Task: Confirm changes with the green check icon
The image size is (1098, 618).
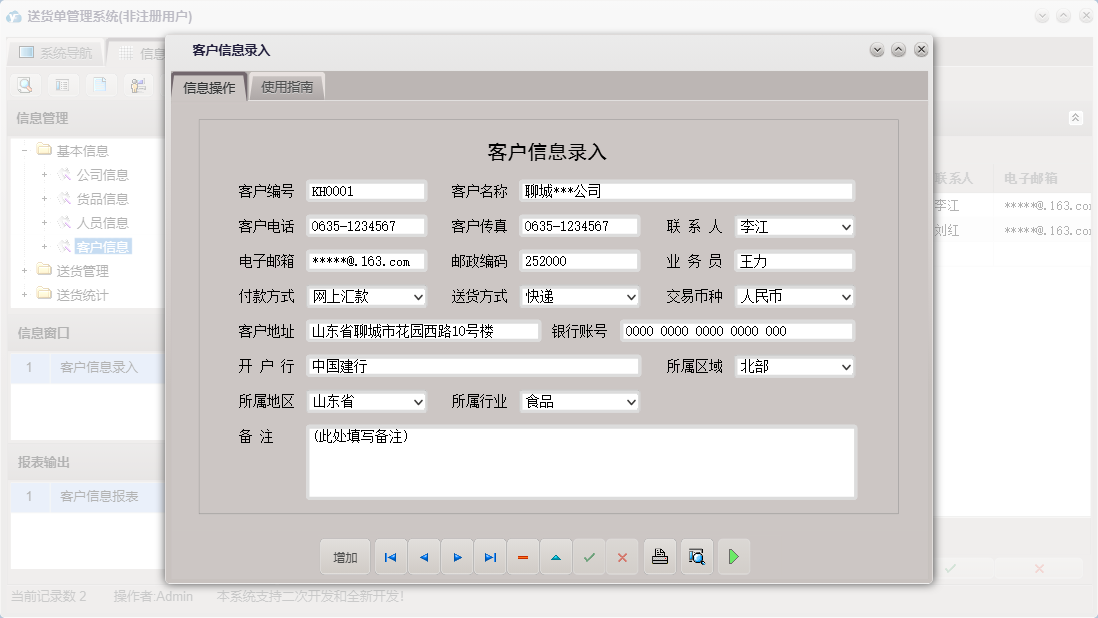Action: 589,557
